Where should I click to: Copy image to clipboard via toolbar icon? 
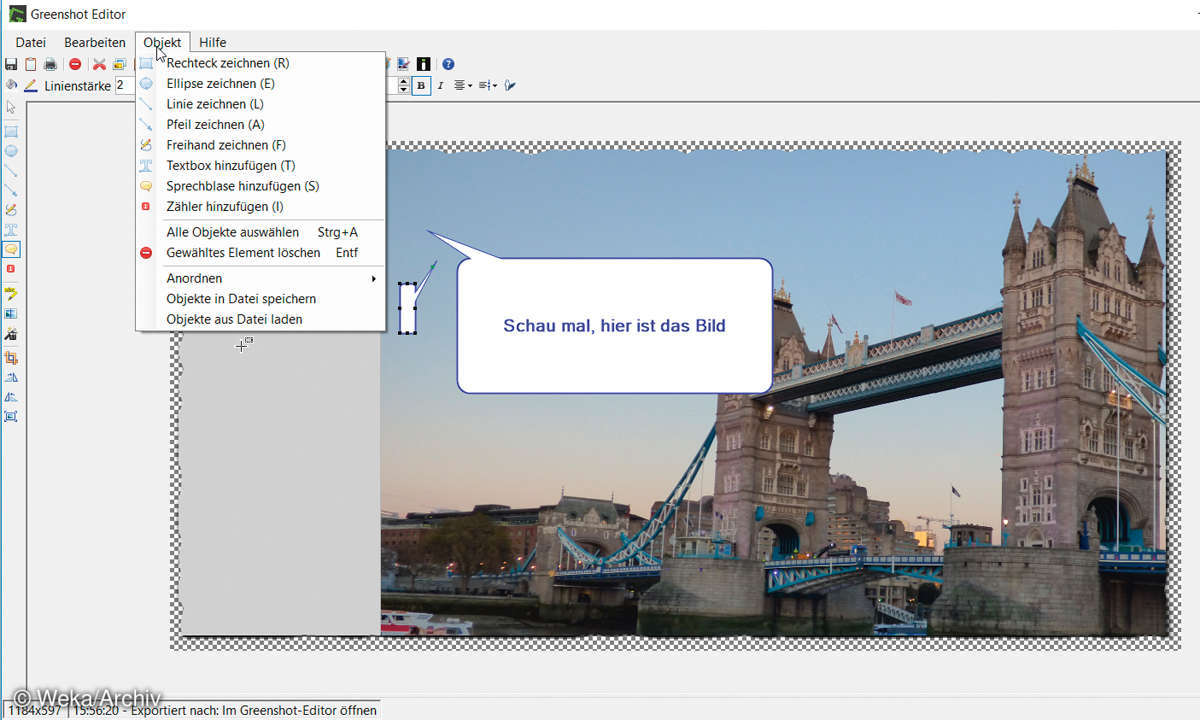pos(30,64)
